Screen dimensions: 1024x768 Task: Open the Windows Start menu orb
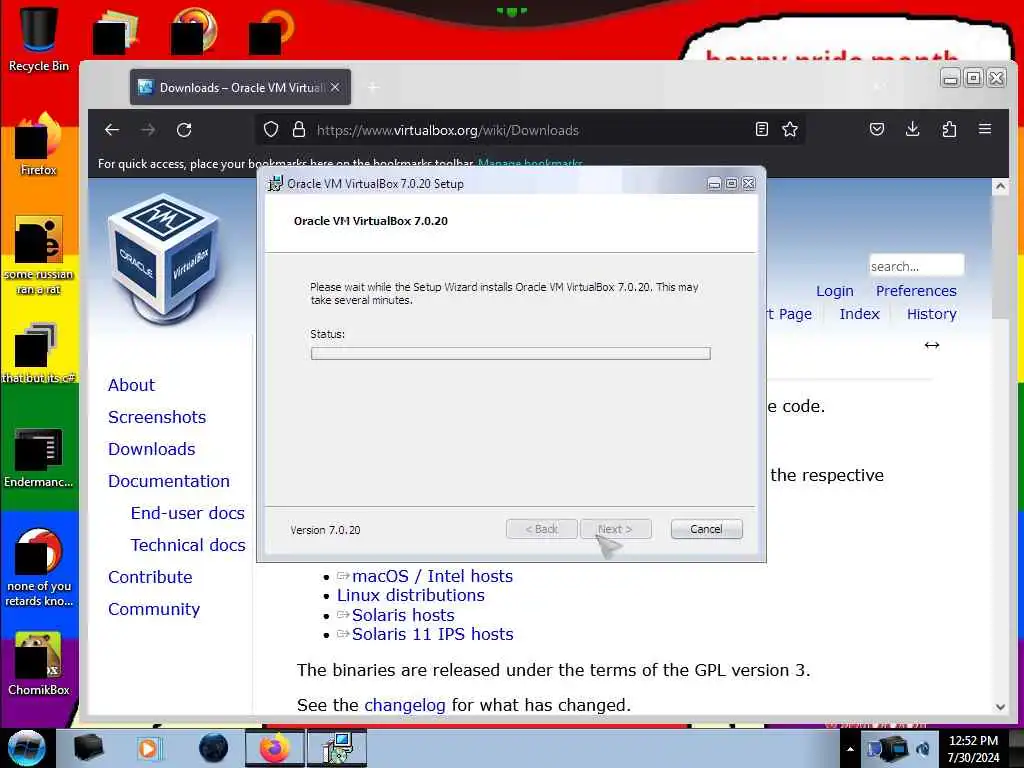(x=26, y=747)
